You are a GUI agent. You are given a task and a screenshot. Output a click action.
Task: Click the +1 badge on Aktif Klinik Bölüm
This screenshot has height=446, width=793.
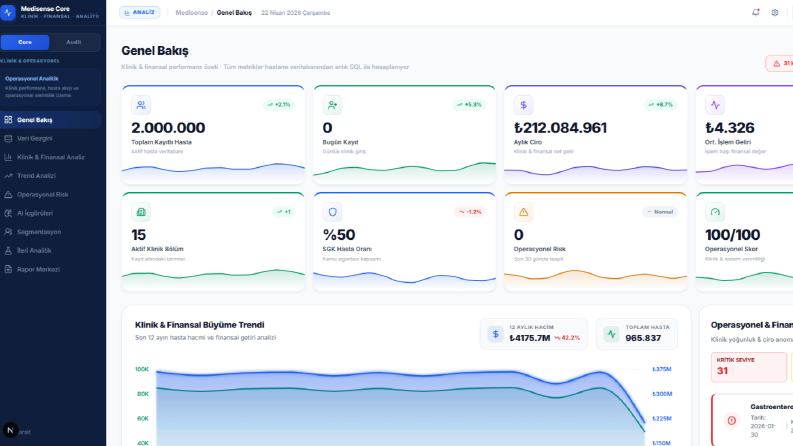tap(284, 212)
